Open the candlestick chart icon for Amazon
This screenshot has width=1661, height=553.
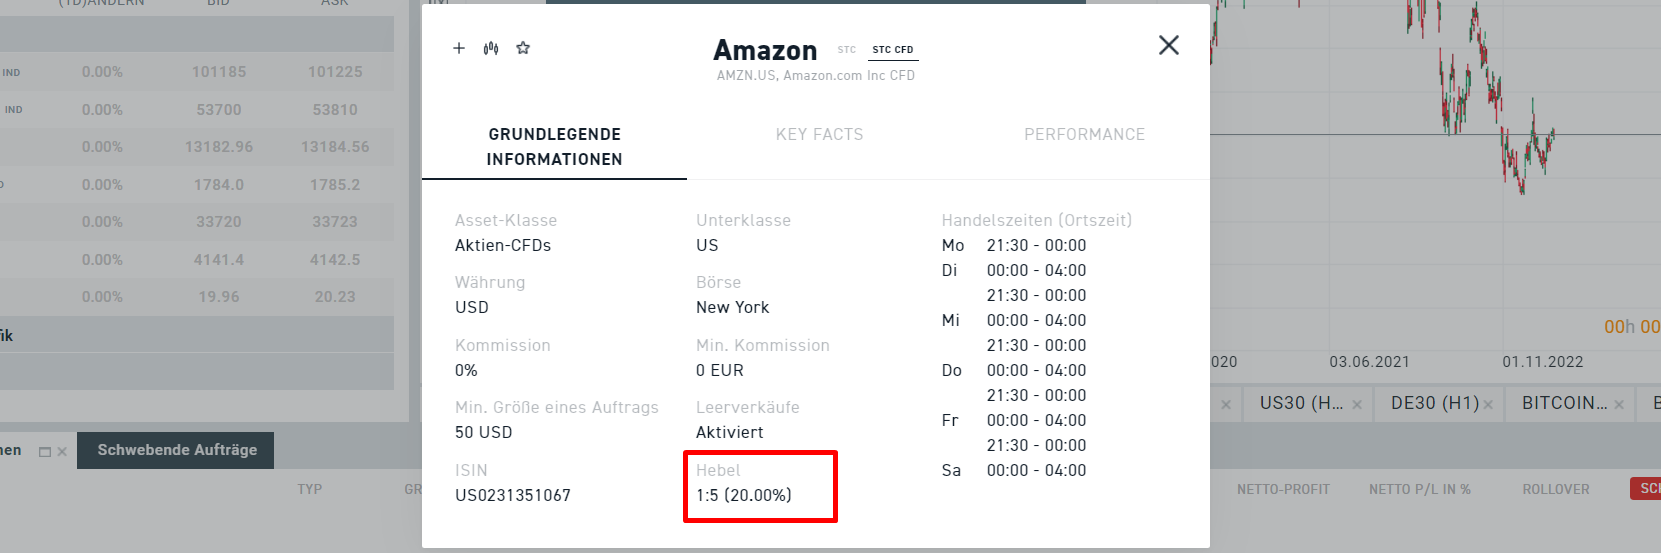(x=491, y=48)
